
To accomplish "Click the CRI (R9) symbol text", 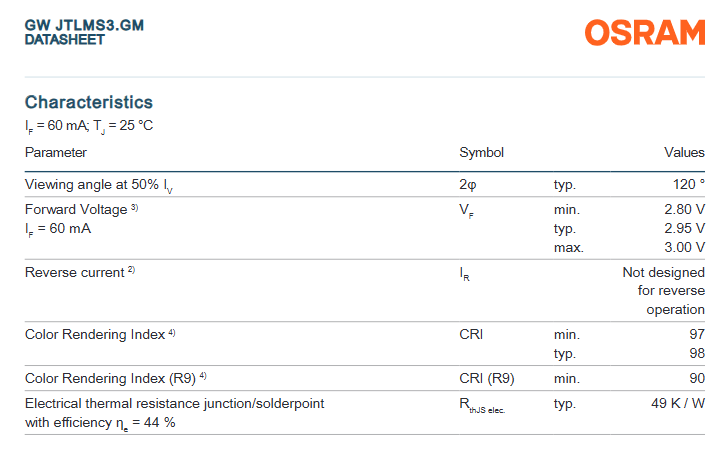I will pos(487,378).
